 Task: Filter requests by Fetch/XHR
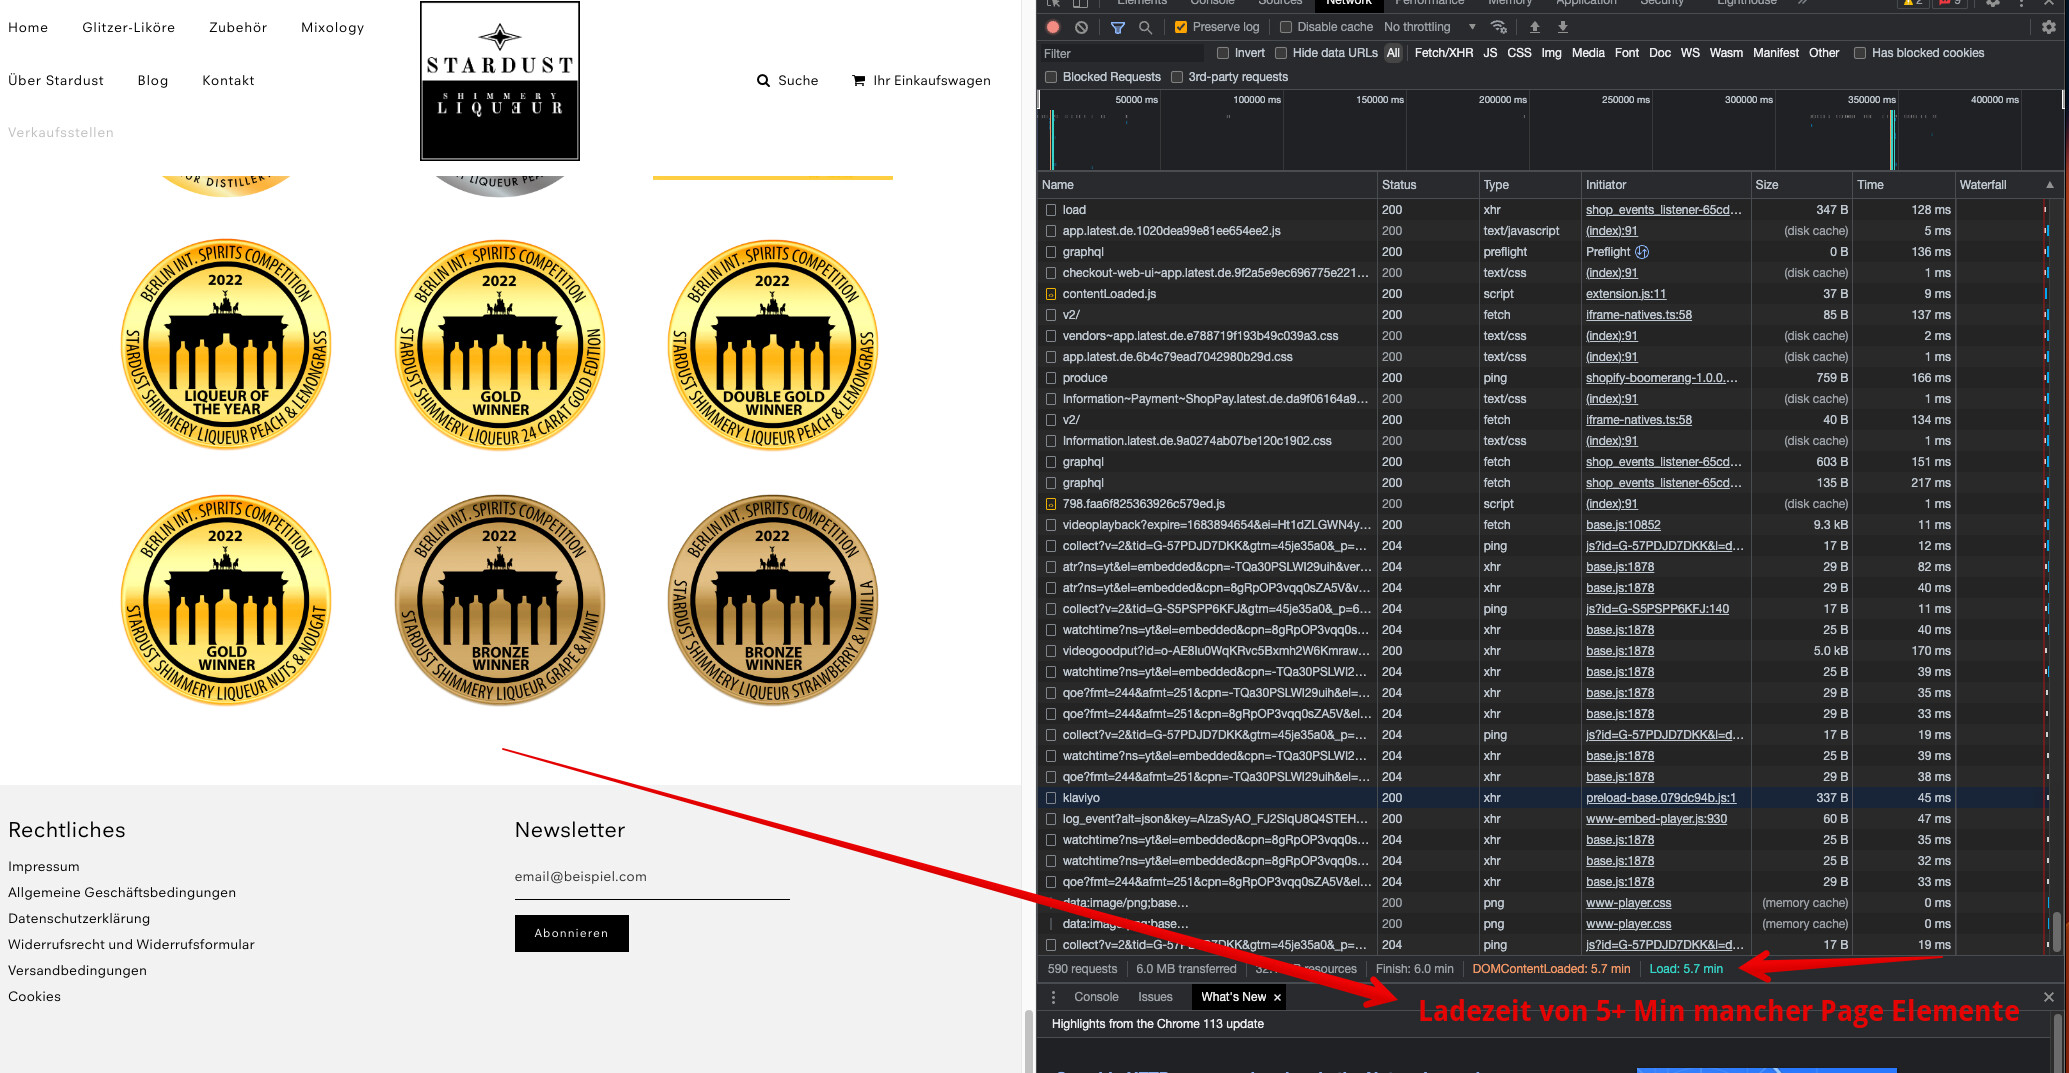(x=1444, y=53)
